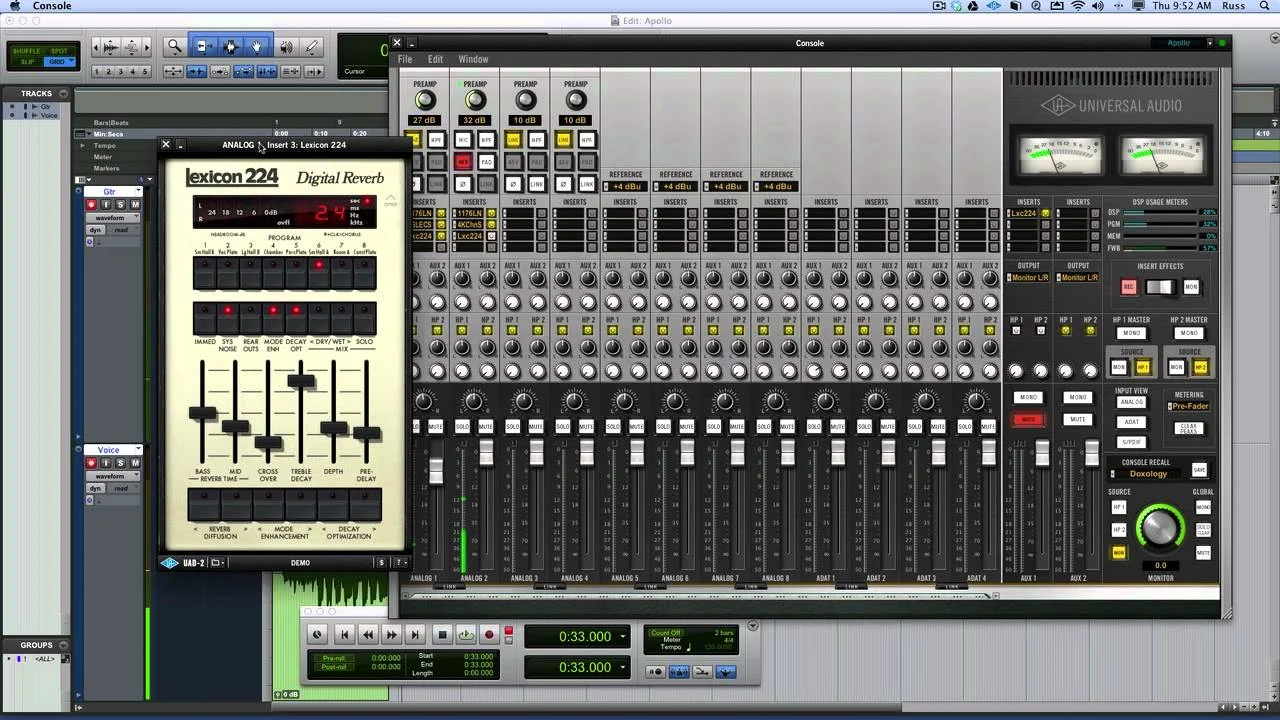Click the SAVE button in Console Recall
This screenshot has width=1280, height=720.
(x=1197, y=469)
